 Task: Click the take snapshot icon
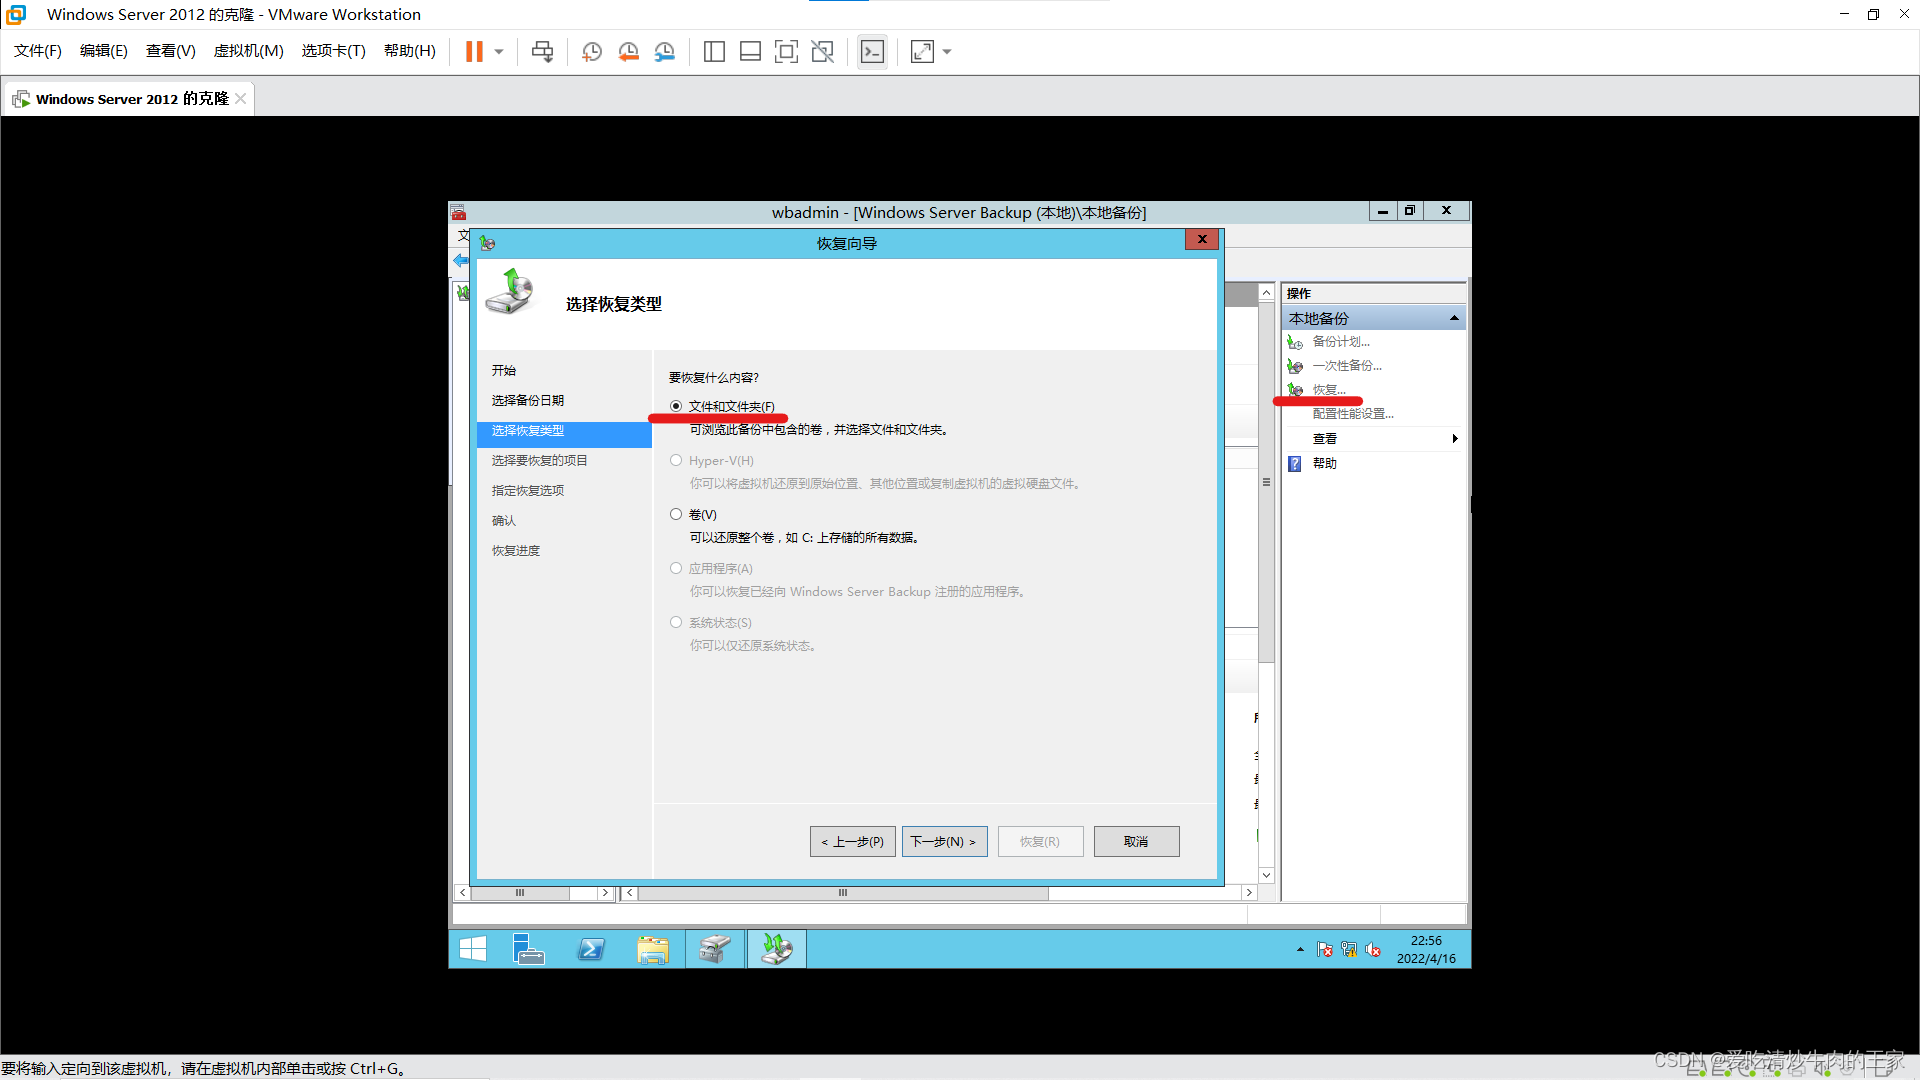592,52
